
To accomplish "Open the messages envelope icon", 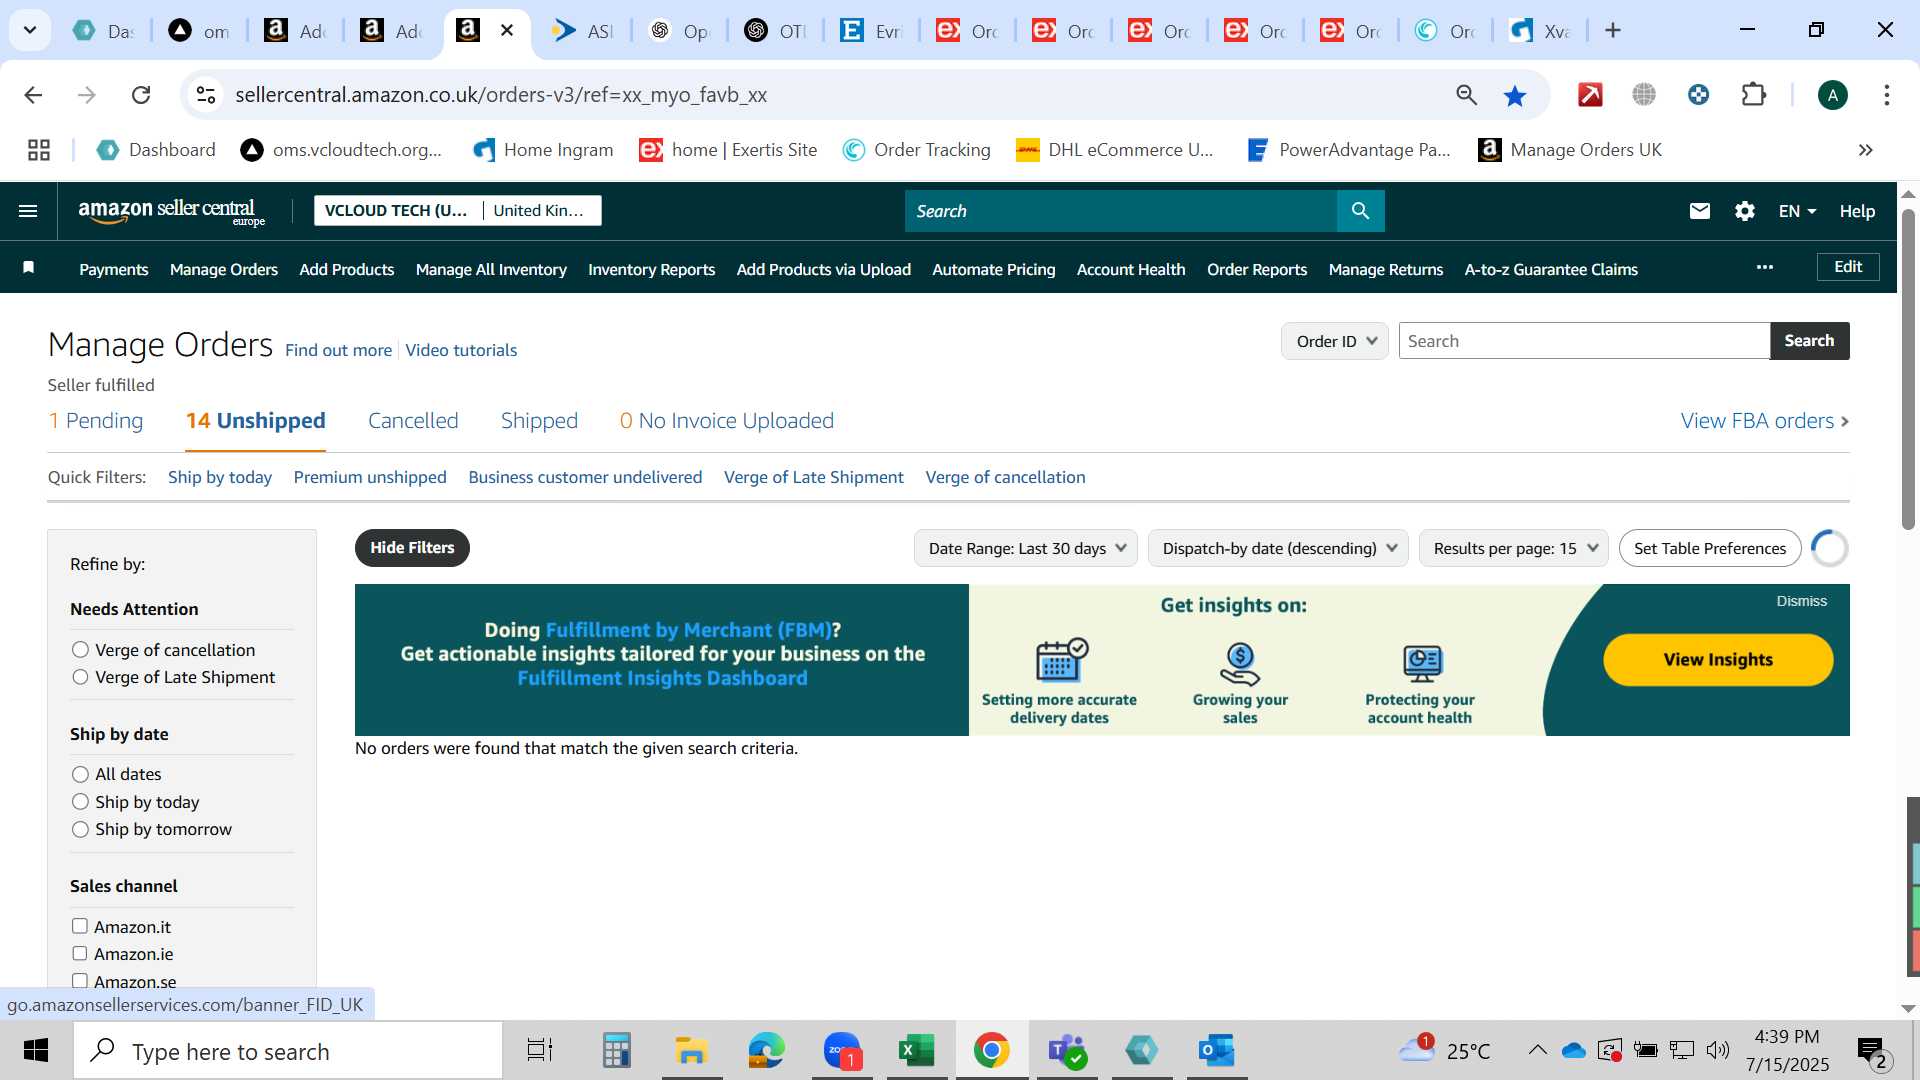I will [1700, 211].
